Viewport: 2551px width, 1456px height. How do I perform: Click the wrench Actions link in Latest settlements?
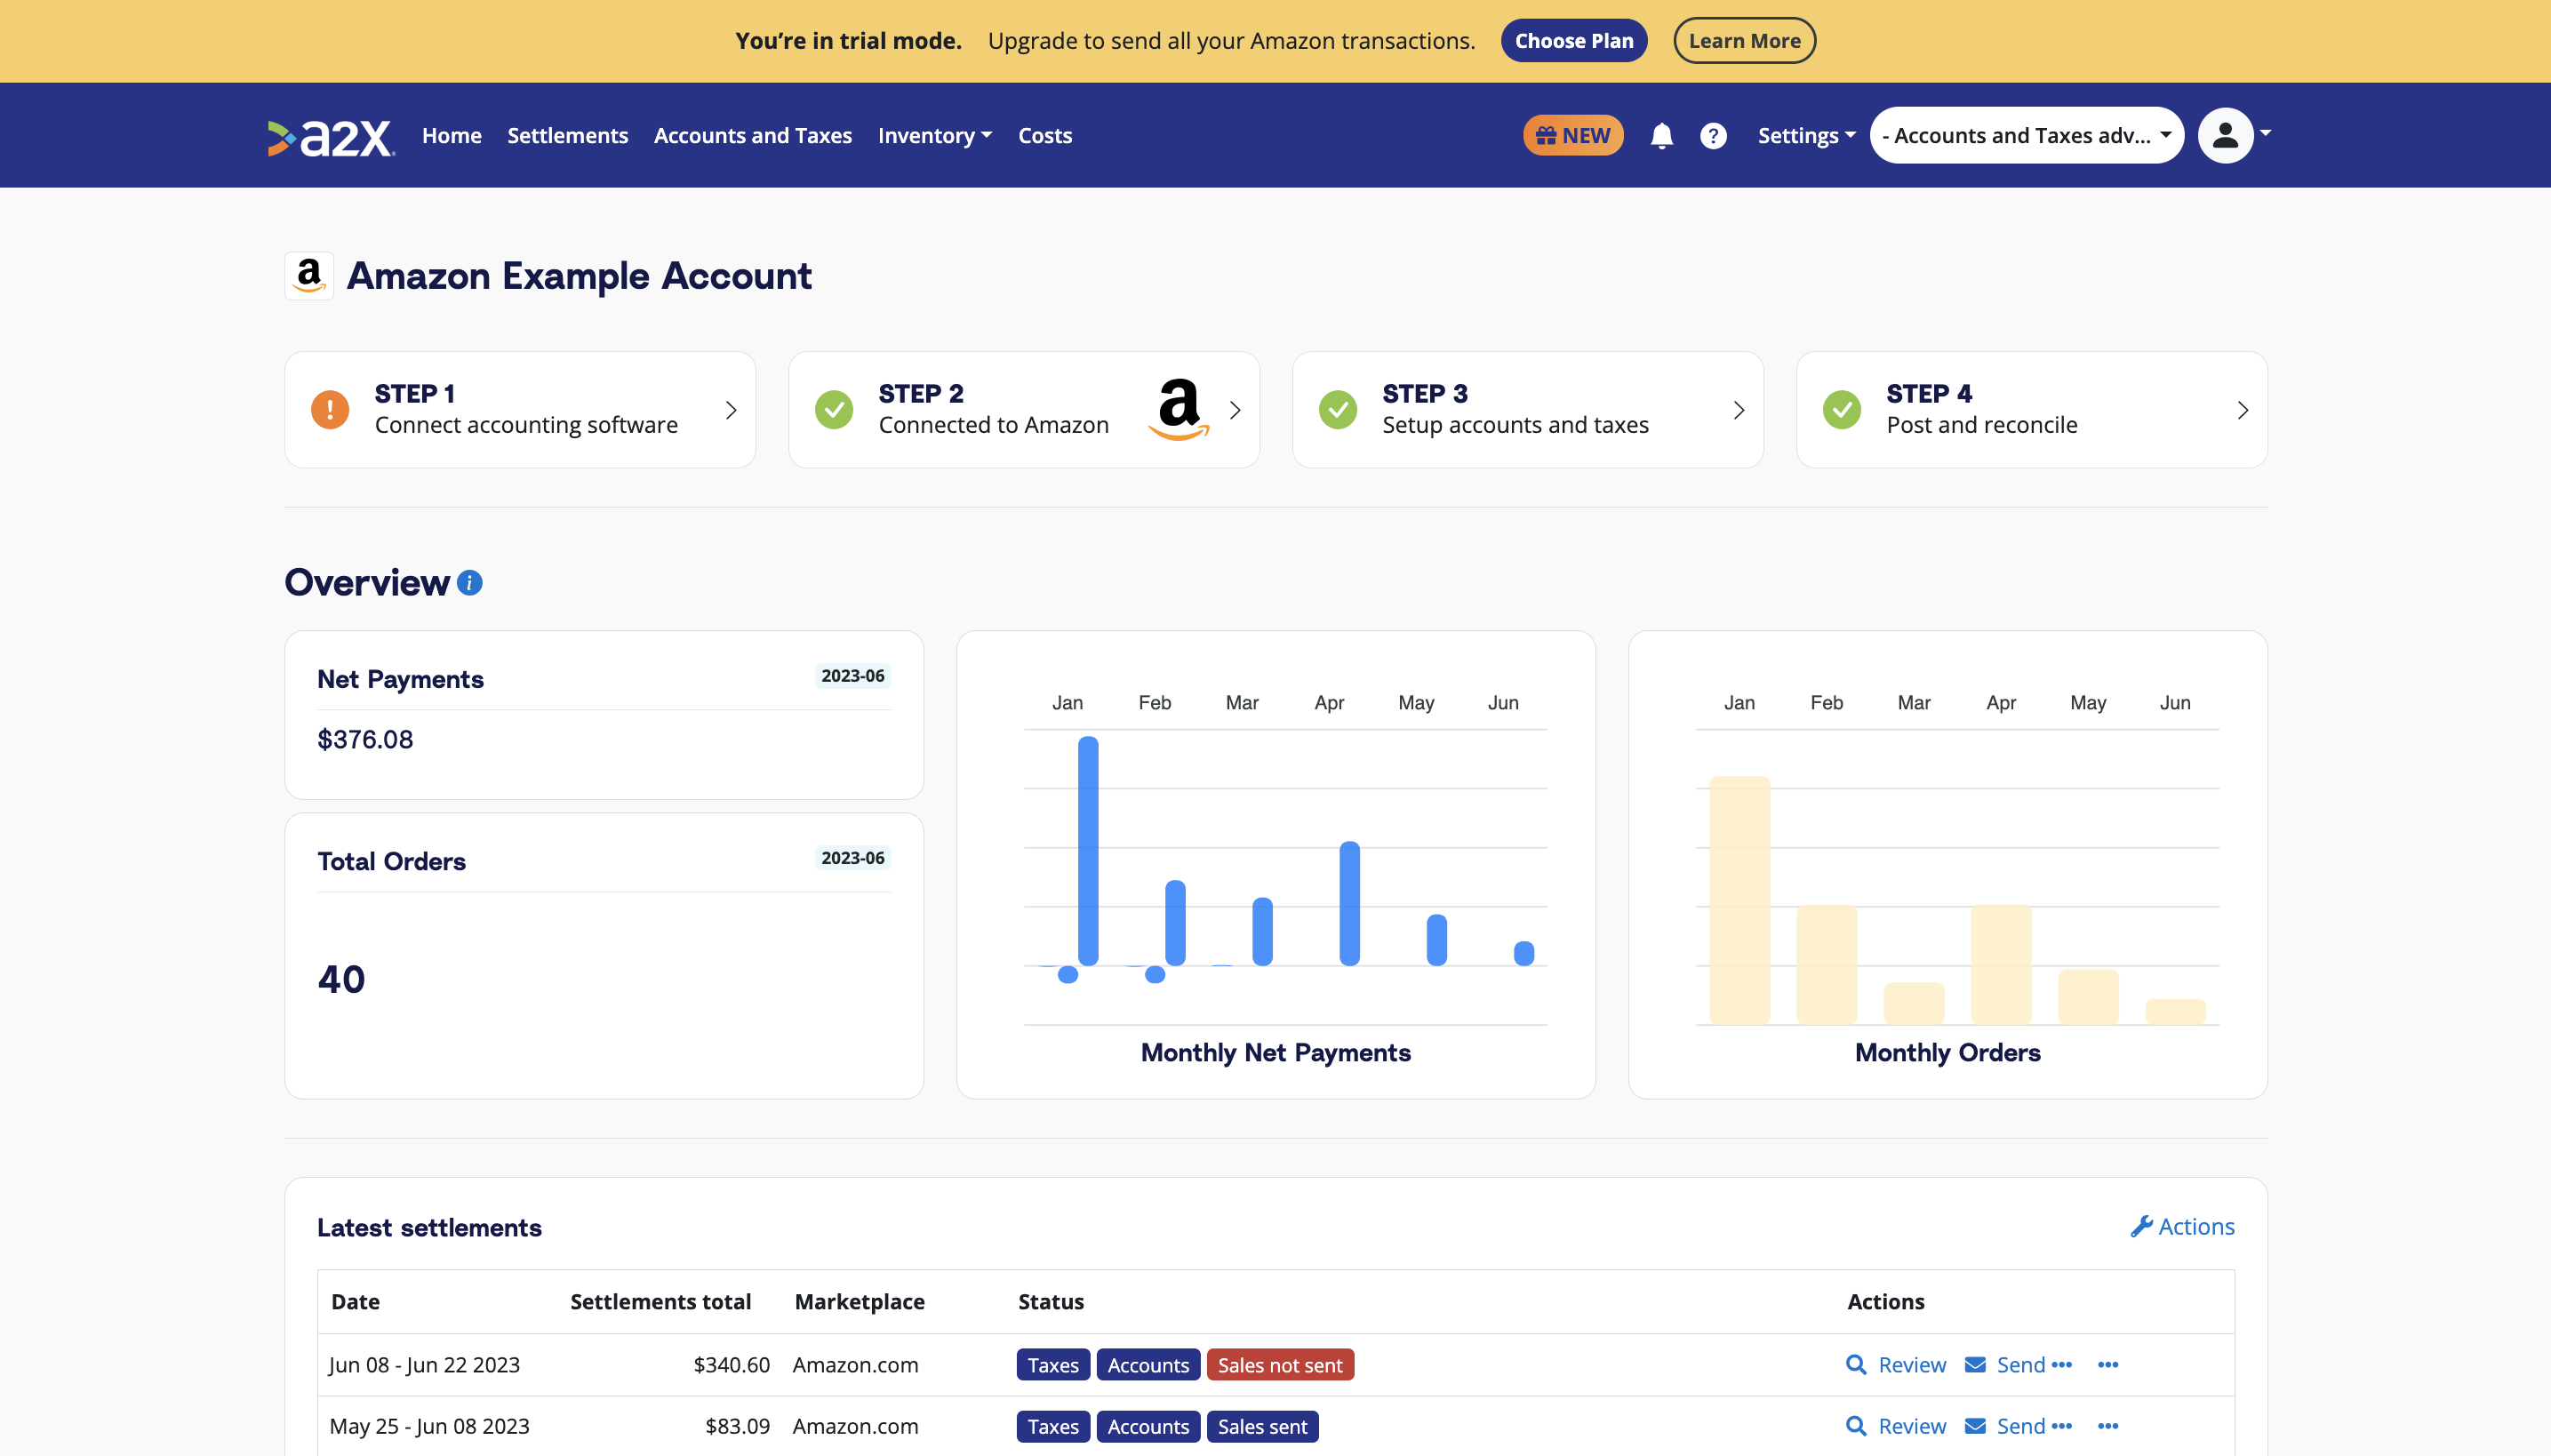pyautogui.click(x=2182, y=1227)
